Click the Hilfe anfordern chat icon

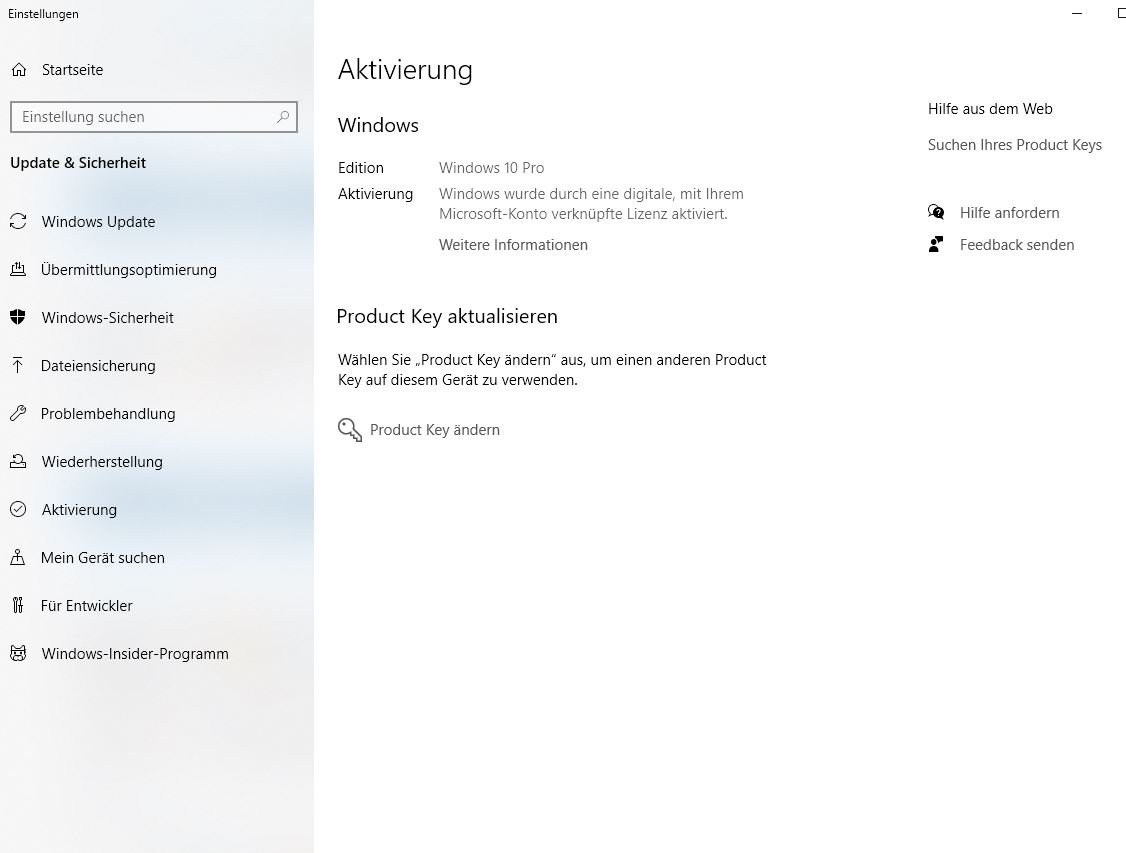tap(936, 212)
